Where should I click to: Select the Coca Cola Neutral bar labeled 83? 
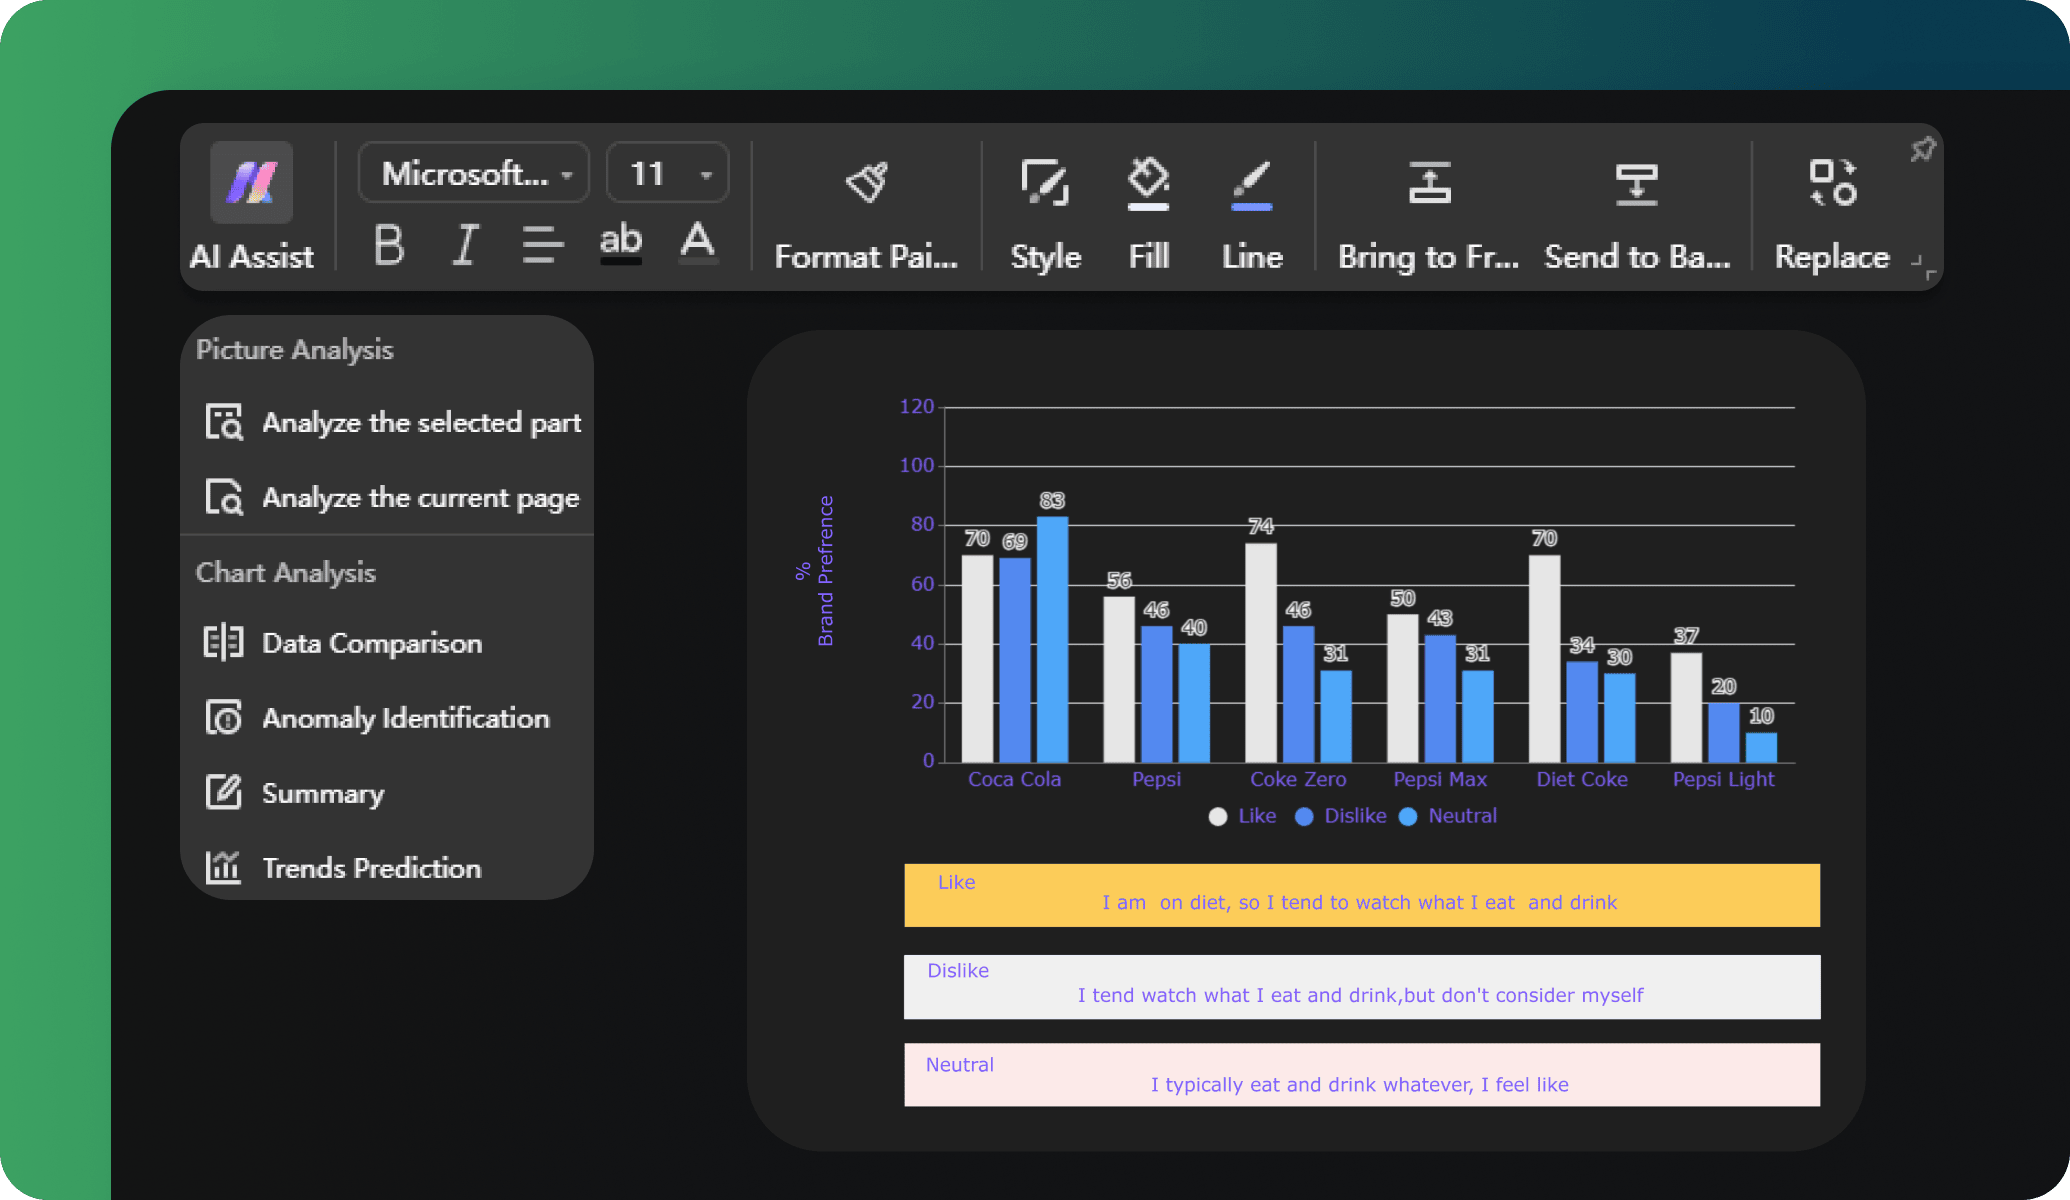[x=1052, y=640]
